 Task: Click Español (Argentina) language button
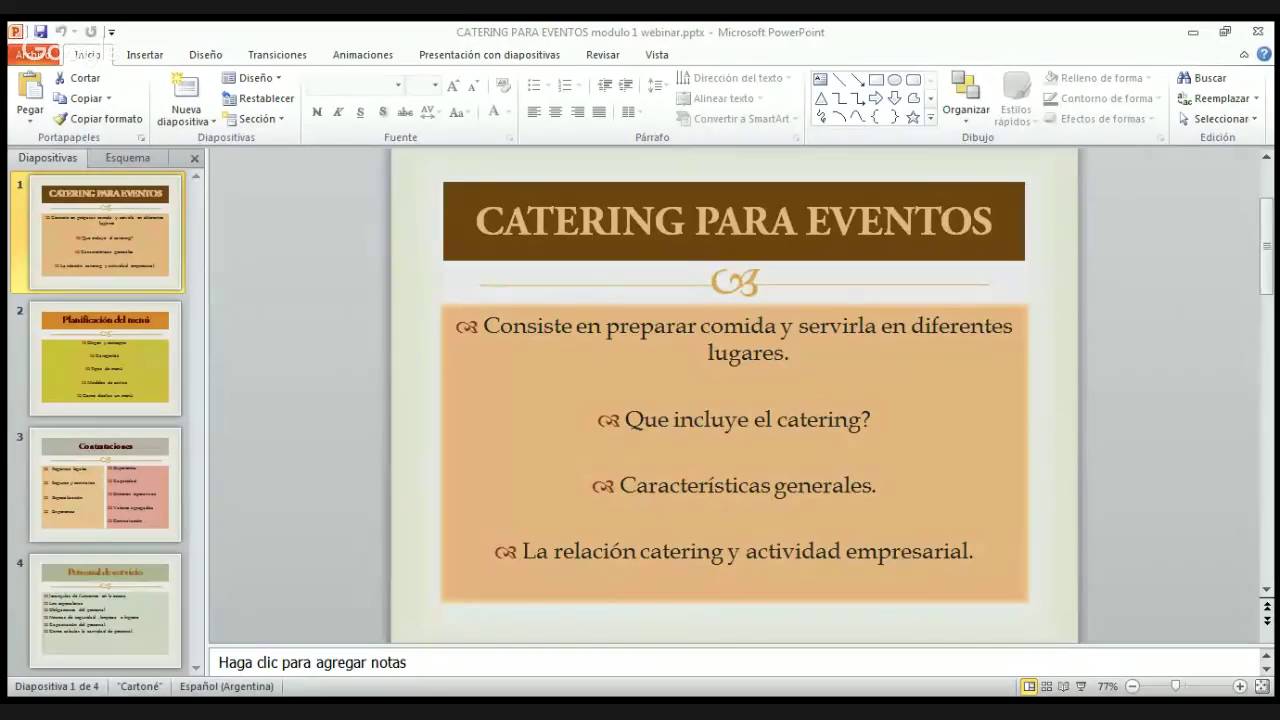[x=227, y=687]
